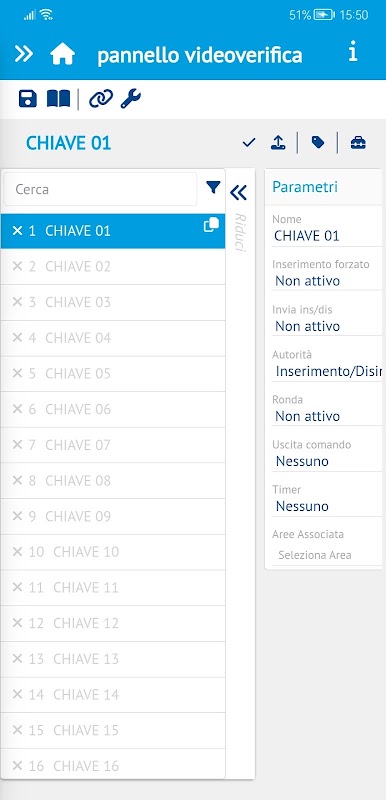This screenshot has height=800, width=386.
Task: Expand the side menu double-arrow
Action: (x=23, y=54)
